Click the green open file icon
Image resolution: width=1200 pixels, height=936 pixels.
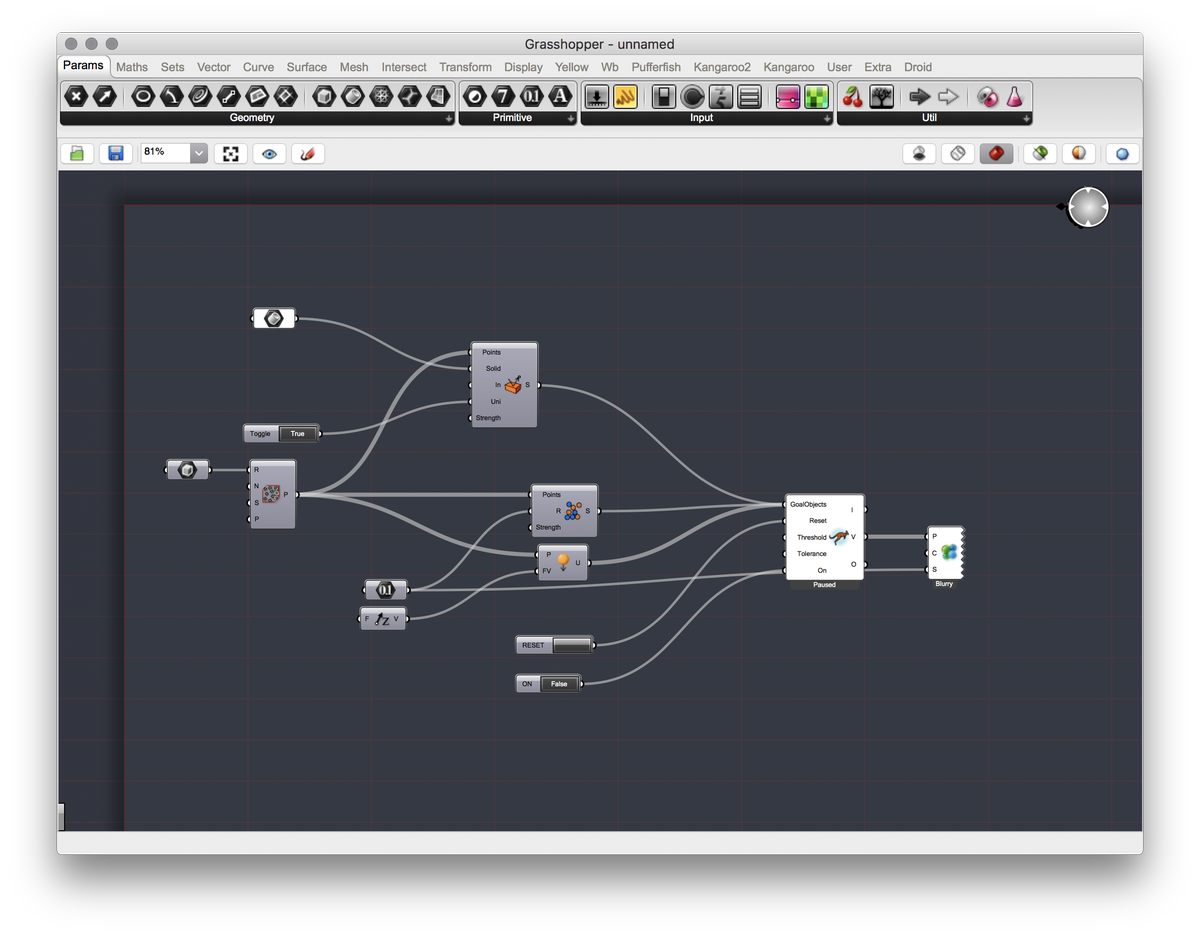tap(77, 153)
